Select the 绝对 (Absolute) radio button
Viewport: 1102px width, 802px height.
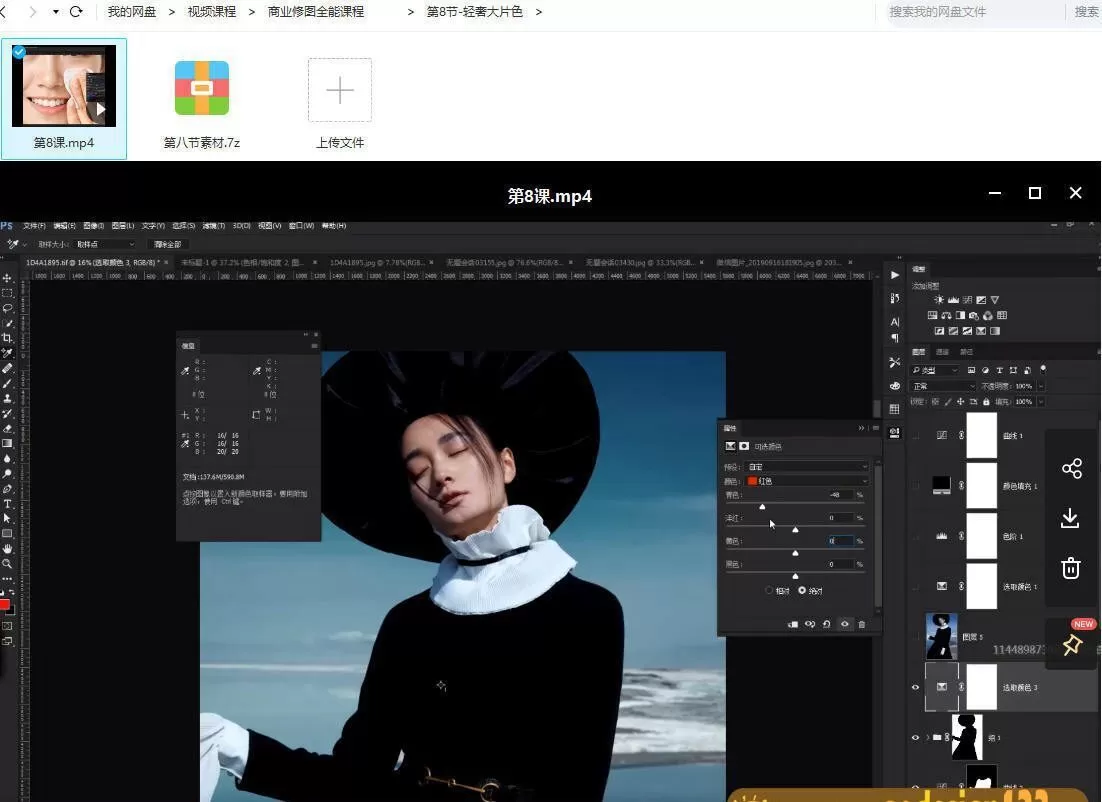803,590
